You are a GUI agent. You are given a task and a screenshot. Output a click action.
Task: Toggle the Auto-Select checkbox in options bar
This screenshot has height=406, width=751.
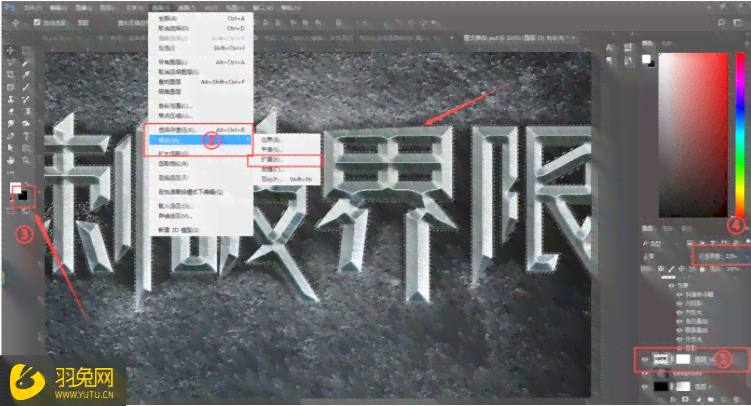pyautogui.click(x=37, y=23)
